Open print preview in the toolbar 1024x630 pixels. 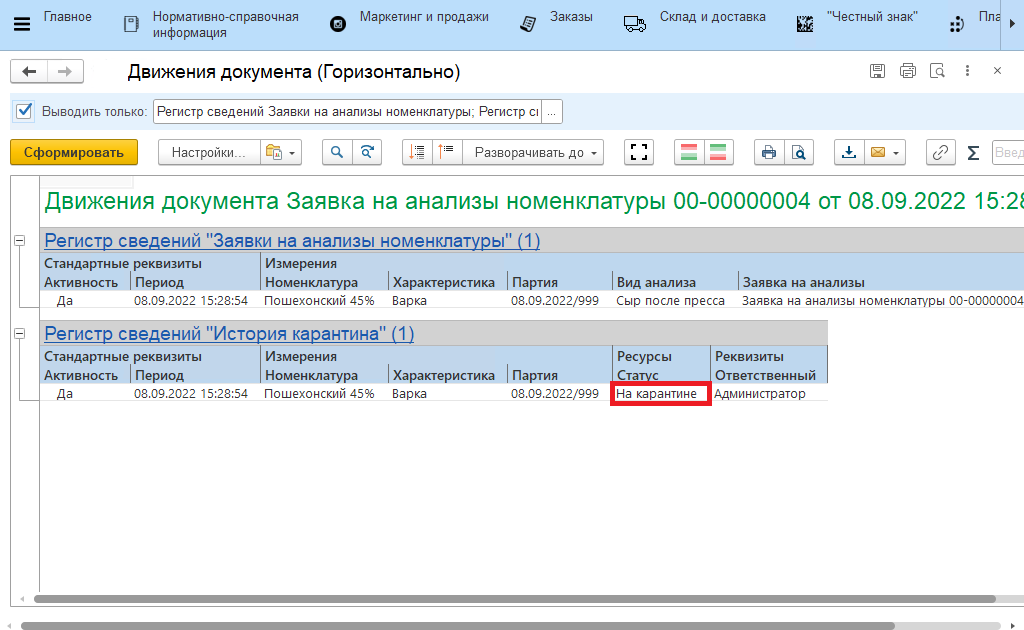798,152
